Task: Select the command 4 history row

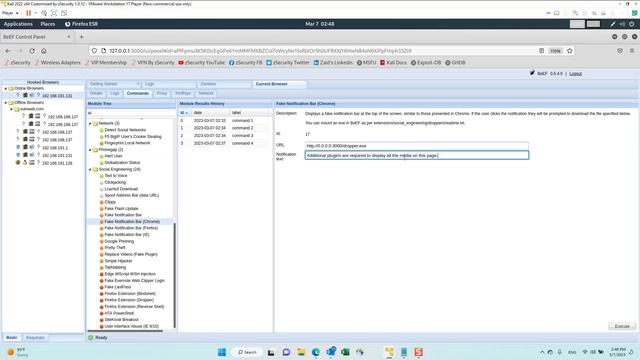Action: [x=225, y=143]
